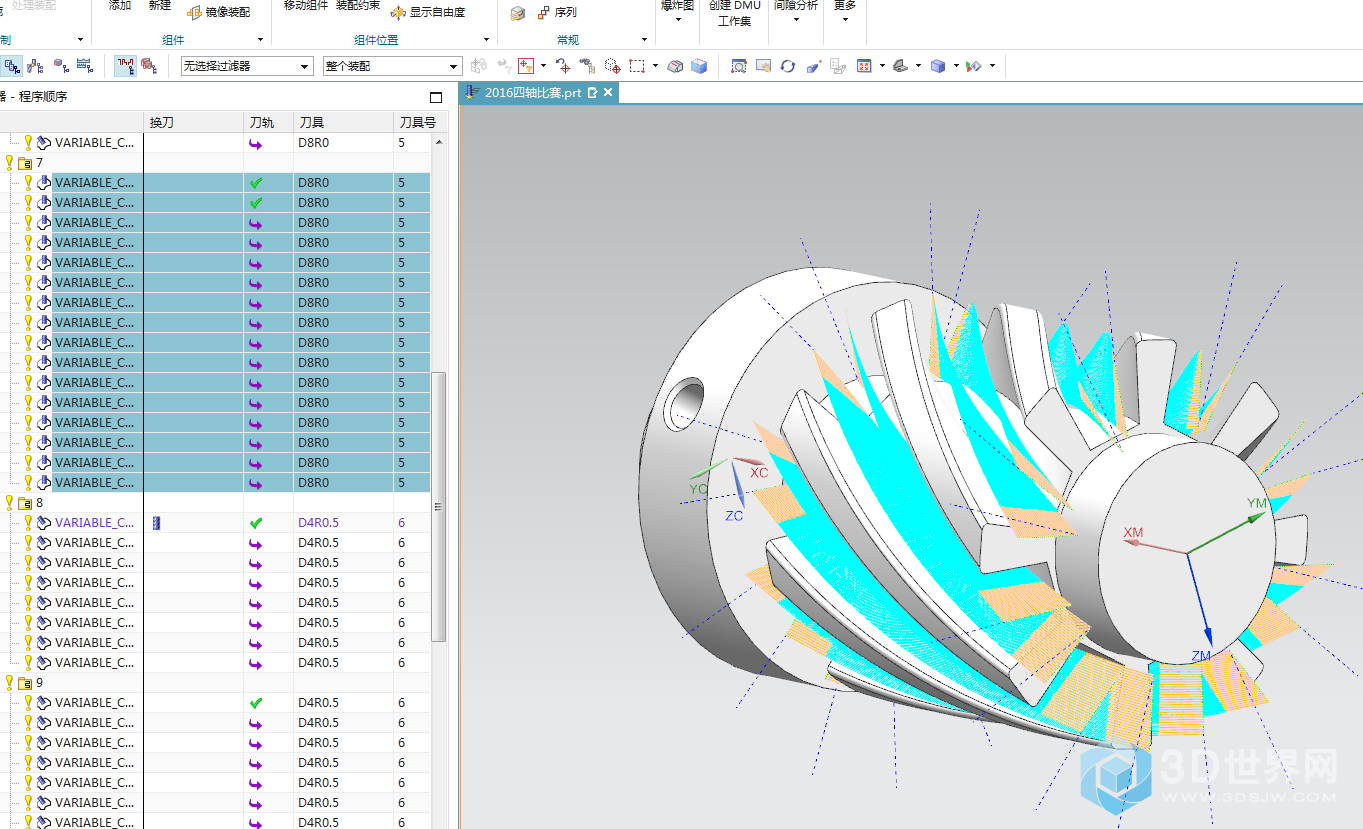Click the 移动组件 button
Screen dimensions: 1363x829
[x=305, y=6]
